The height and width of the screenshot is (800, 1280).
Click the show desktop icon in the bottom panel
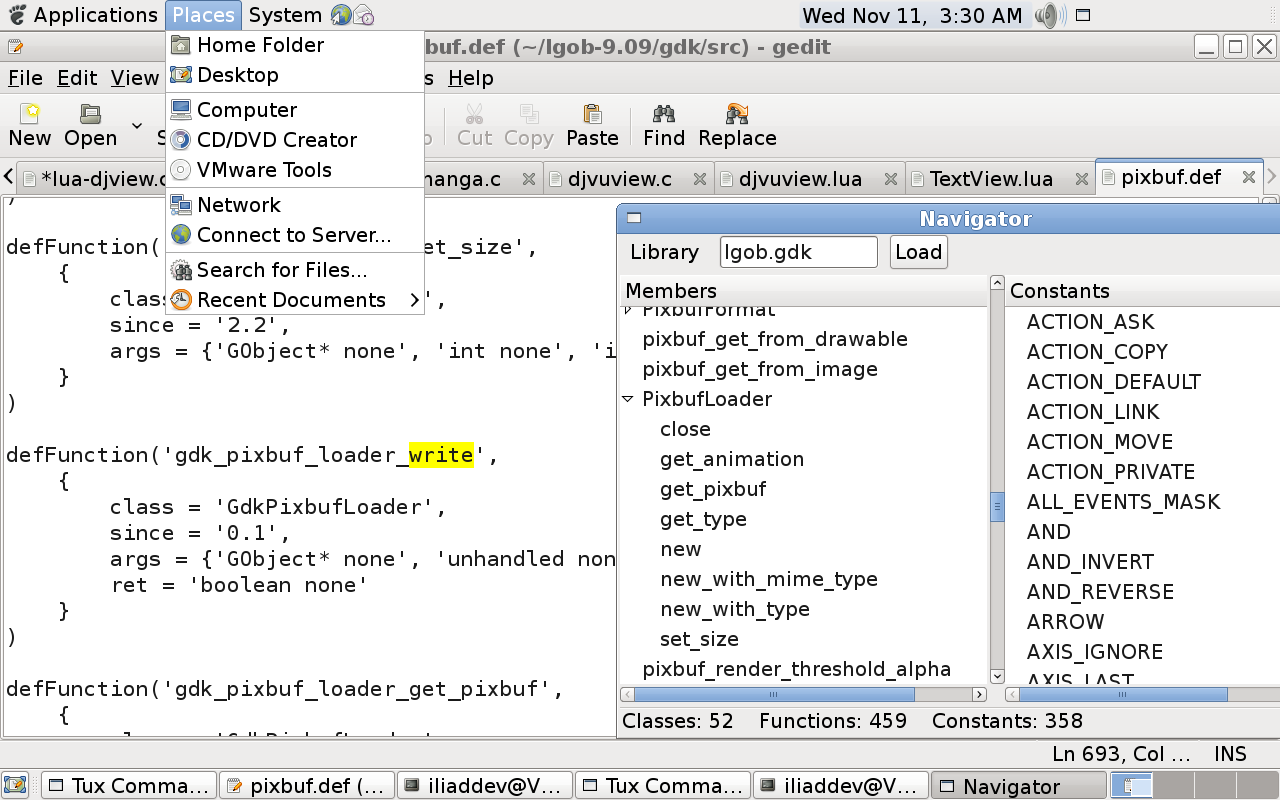[x=15, y=786]
